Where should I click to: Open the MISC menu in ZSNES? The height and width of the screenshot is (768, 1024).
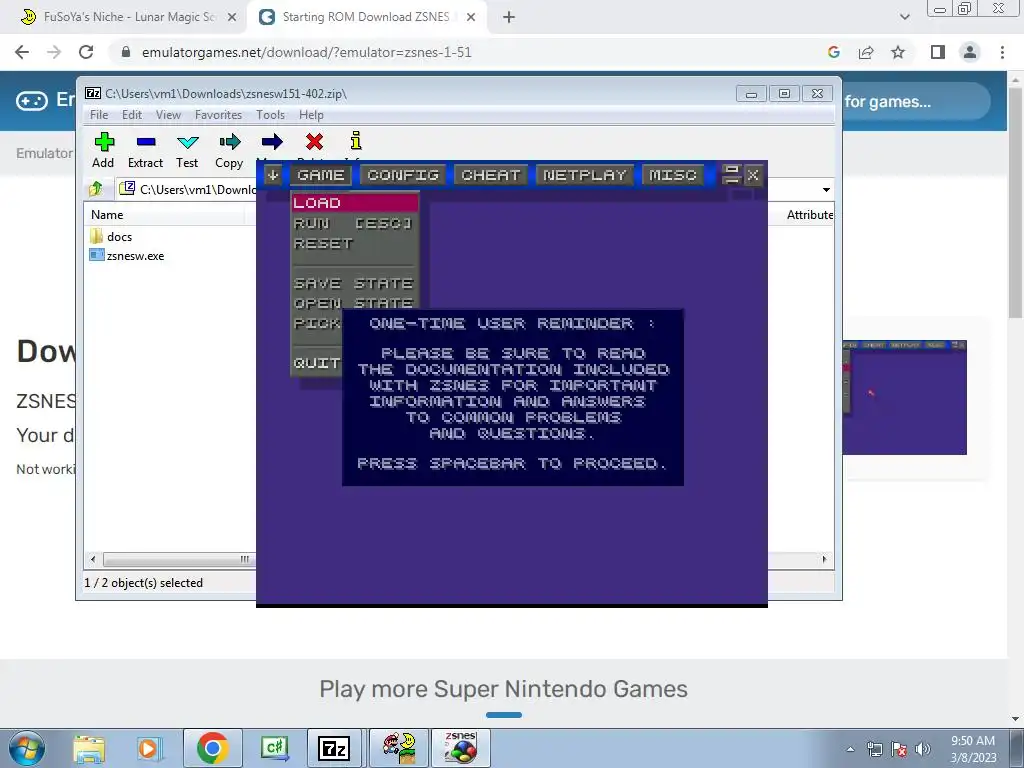pos(673,175)
